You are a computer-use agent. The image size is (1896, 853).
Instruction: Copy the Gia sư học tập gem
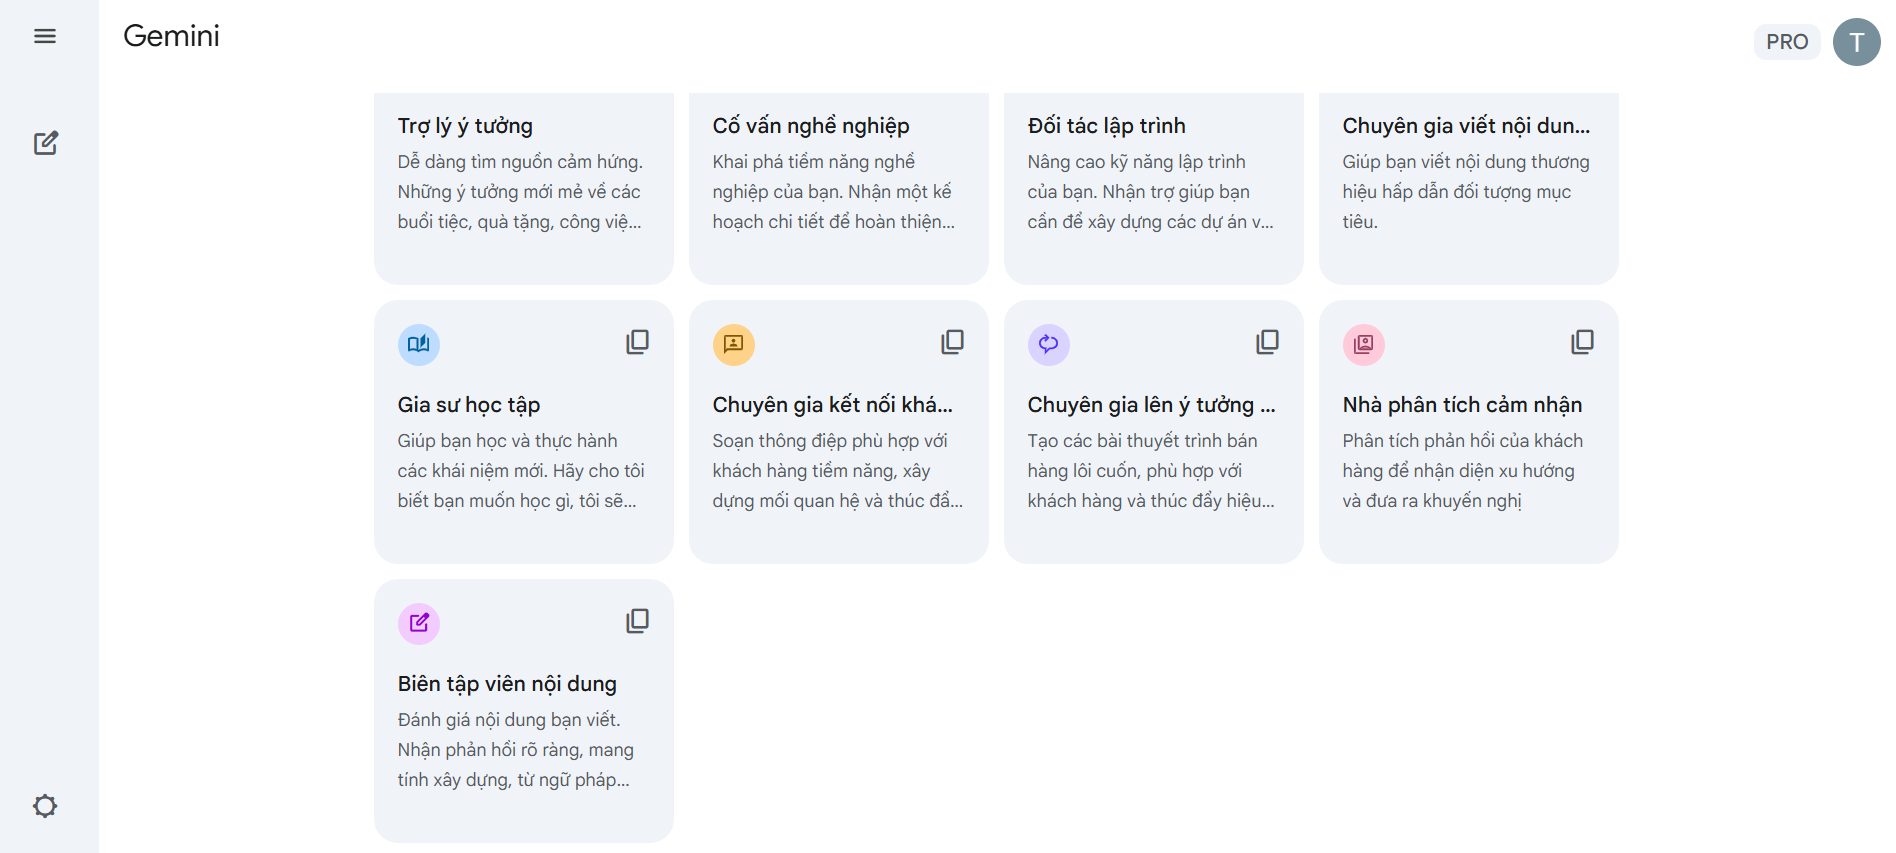[x=637, y=342]
